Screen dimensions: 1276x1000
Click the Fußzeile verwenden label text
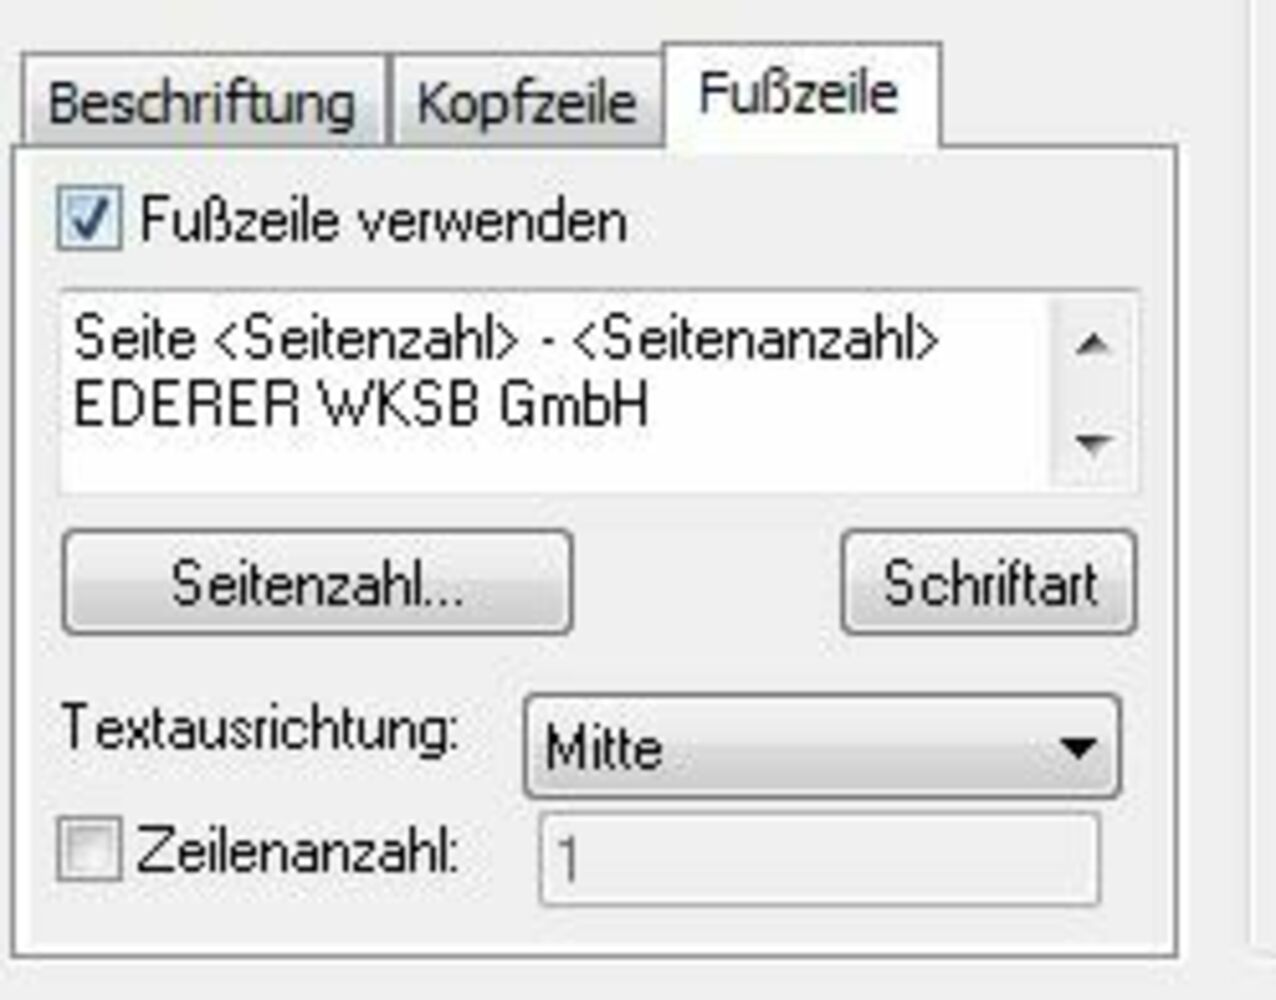coord(383,220)
